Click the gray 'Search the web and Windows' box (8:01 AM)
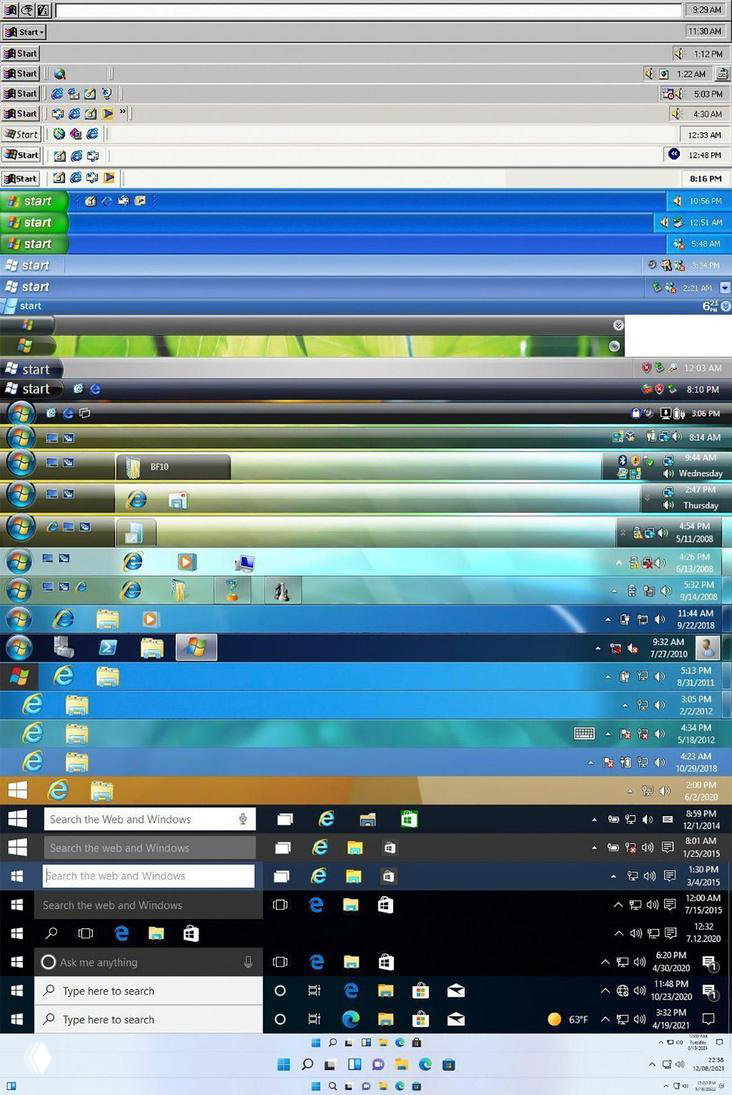732x1095 pixels. (149, 848)
